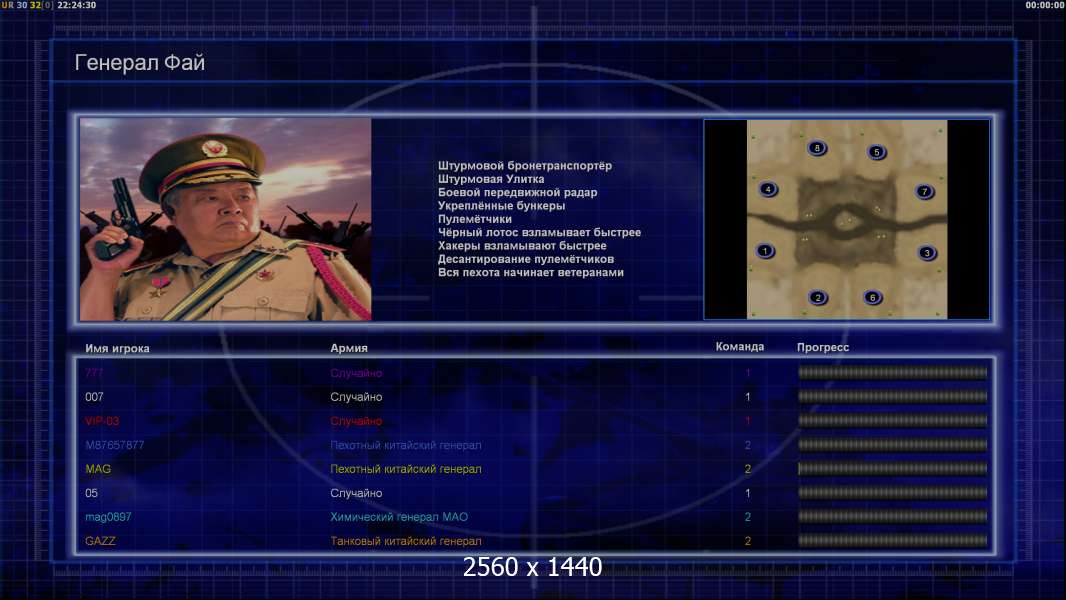This screenshot has height=600, width=1066.
Task: Click the loading progress bar for mag0897
Action: point(893,516)
